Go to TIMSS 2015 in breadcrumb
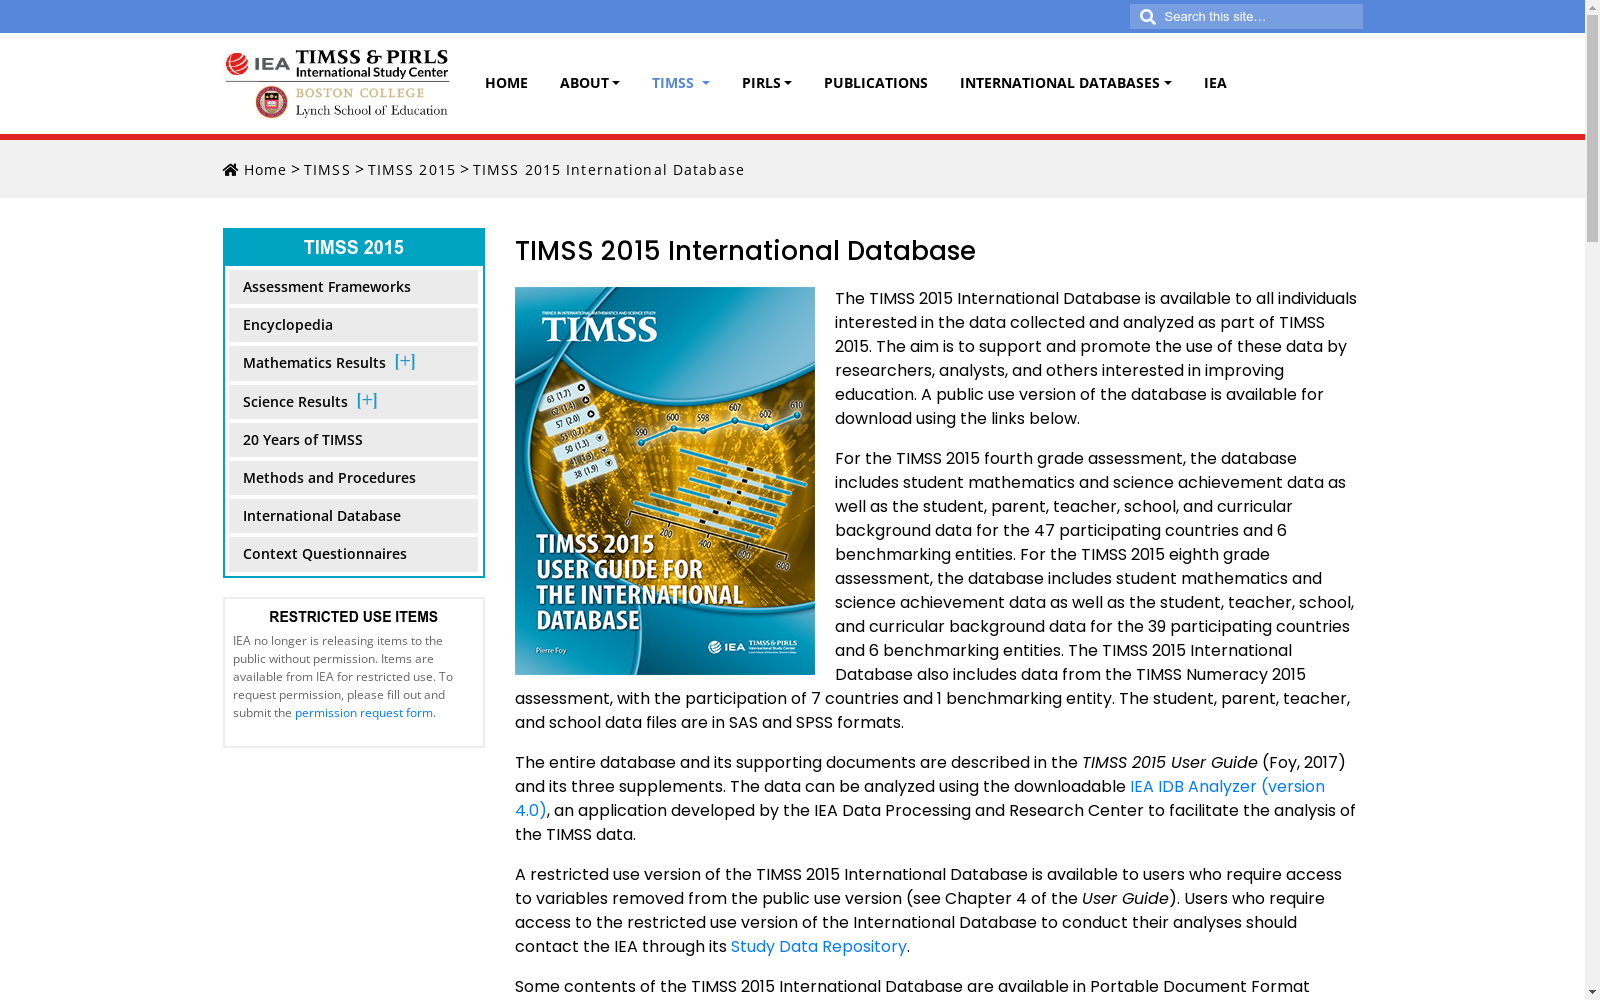 pyautogui.click(x=412, y=170)
